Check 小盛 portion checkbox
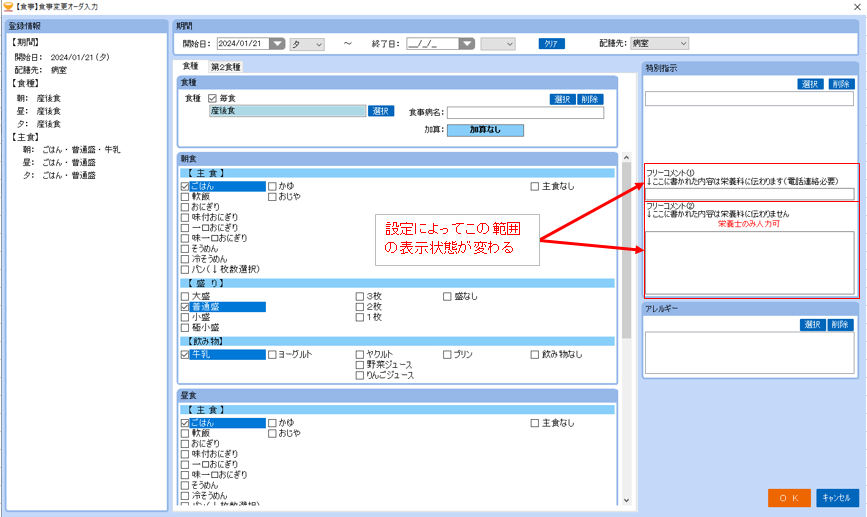This screenshot has height=517, width=867. click(x=185, y=317)
